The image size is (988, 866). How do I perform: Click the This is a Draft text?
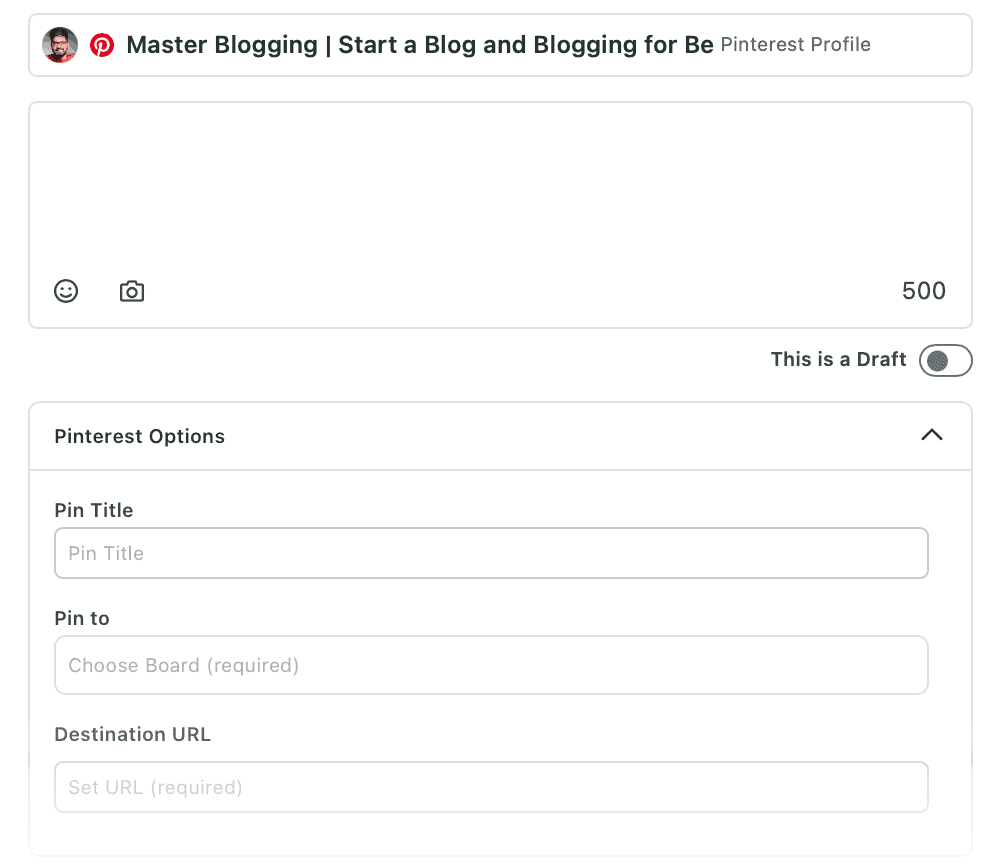(838, 359)
